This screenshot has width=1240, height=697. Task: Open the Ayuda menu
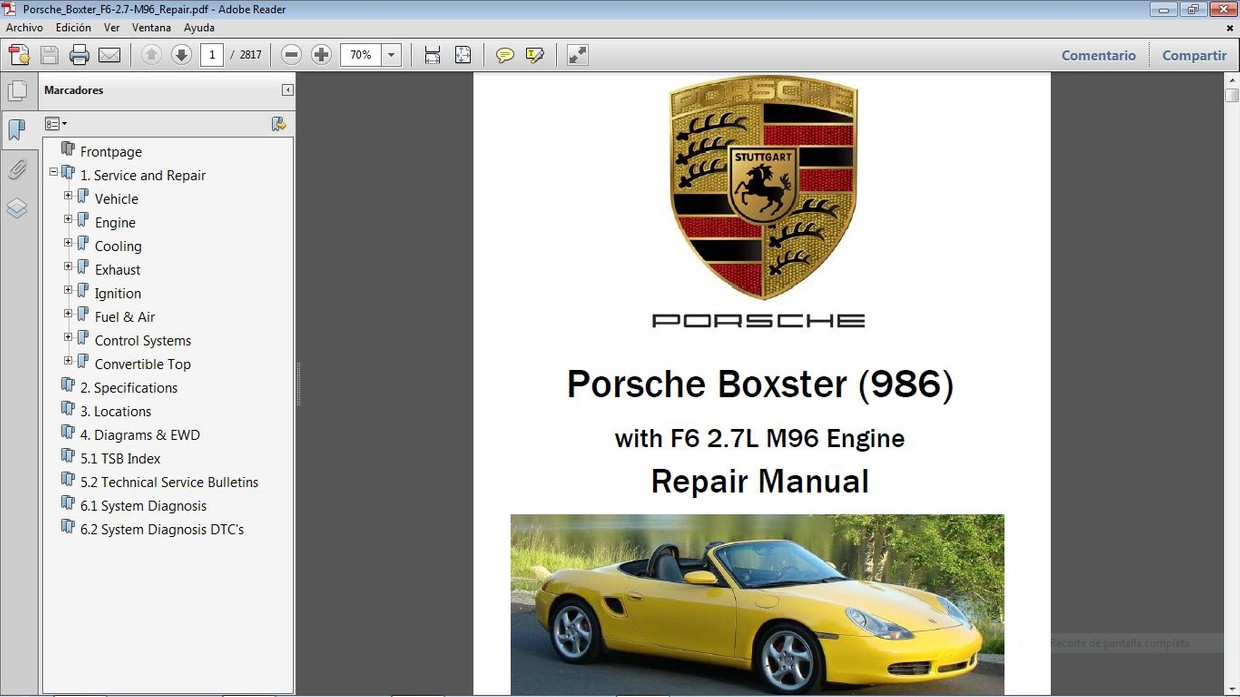[199, 28]
